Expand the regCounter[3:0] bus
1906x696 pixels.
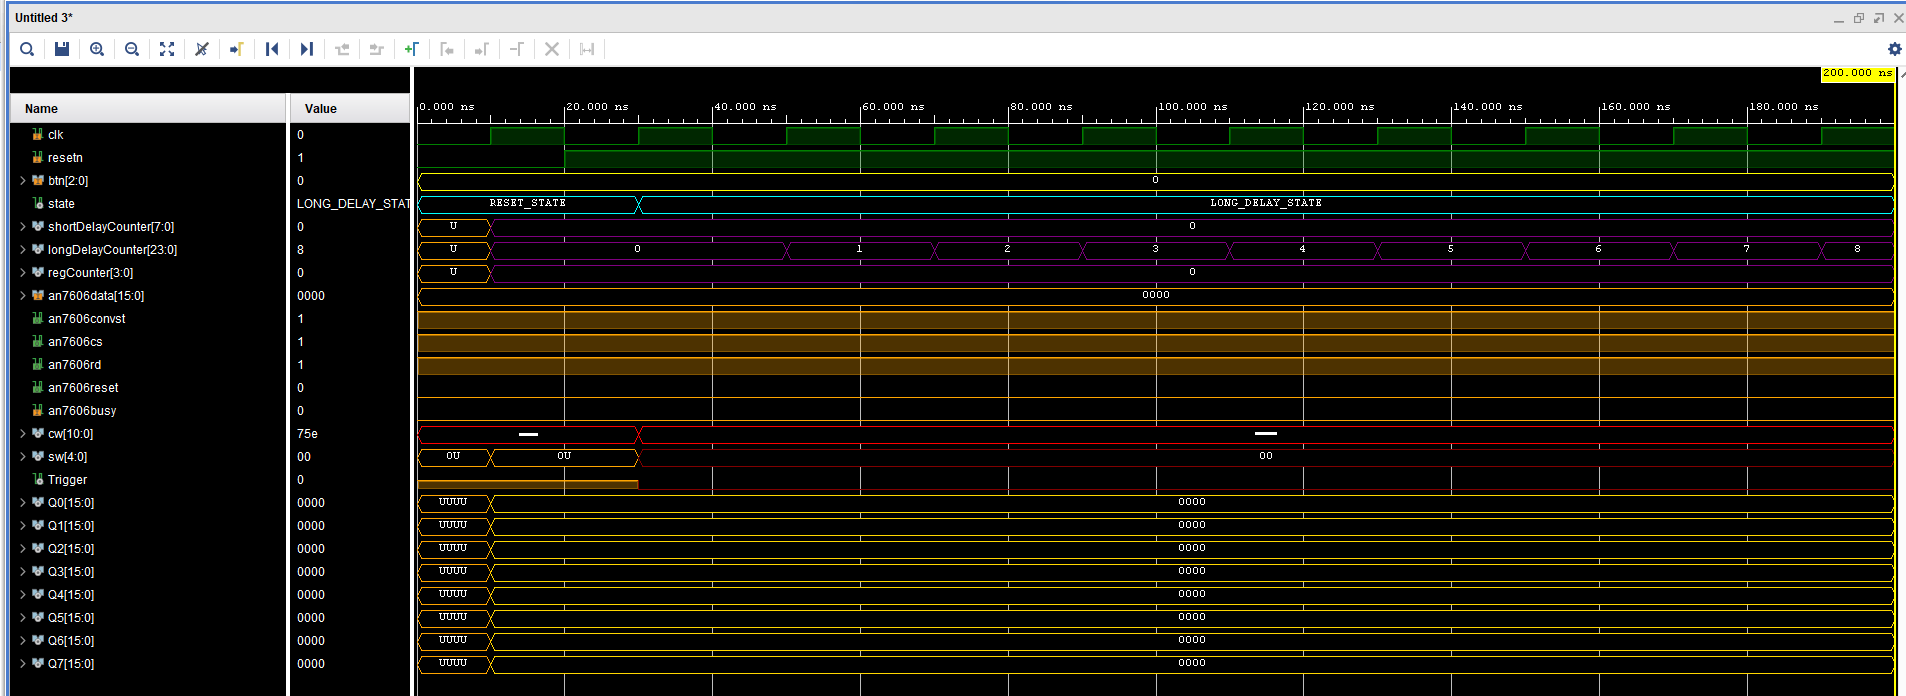coord(23,273)
